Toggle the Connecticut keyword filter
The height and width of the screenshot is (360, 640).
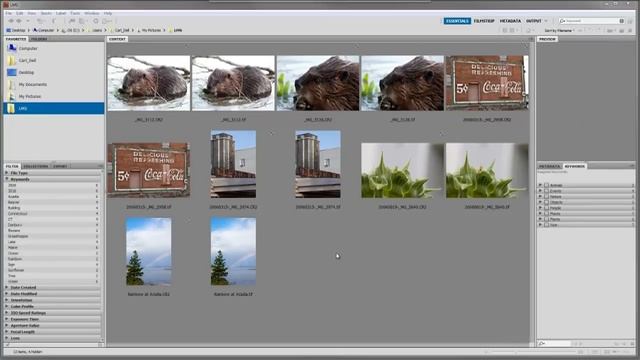(x=53, y=213)
